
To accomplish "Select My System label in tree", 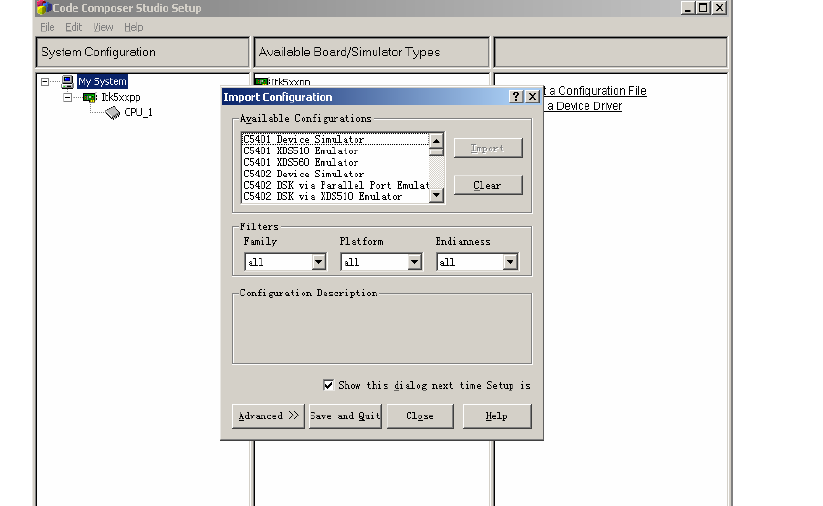I will [102, 81].
